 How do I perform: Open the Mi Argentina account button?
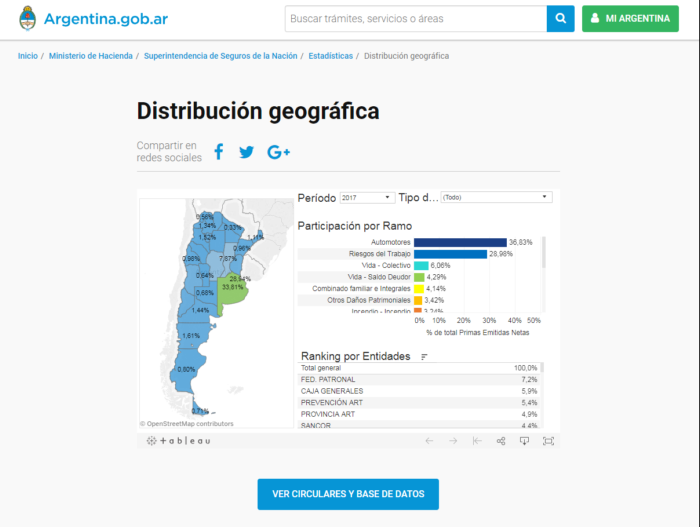(630, 19)
